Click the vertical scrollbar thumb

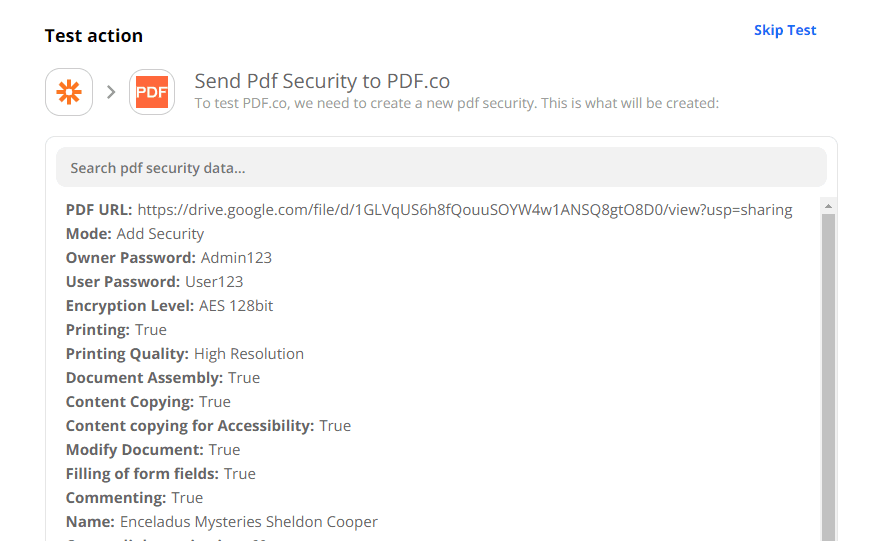click(x=828, y=380)
